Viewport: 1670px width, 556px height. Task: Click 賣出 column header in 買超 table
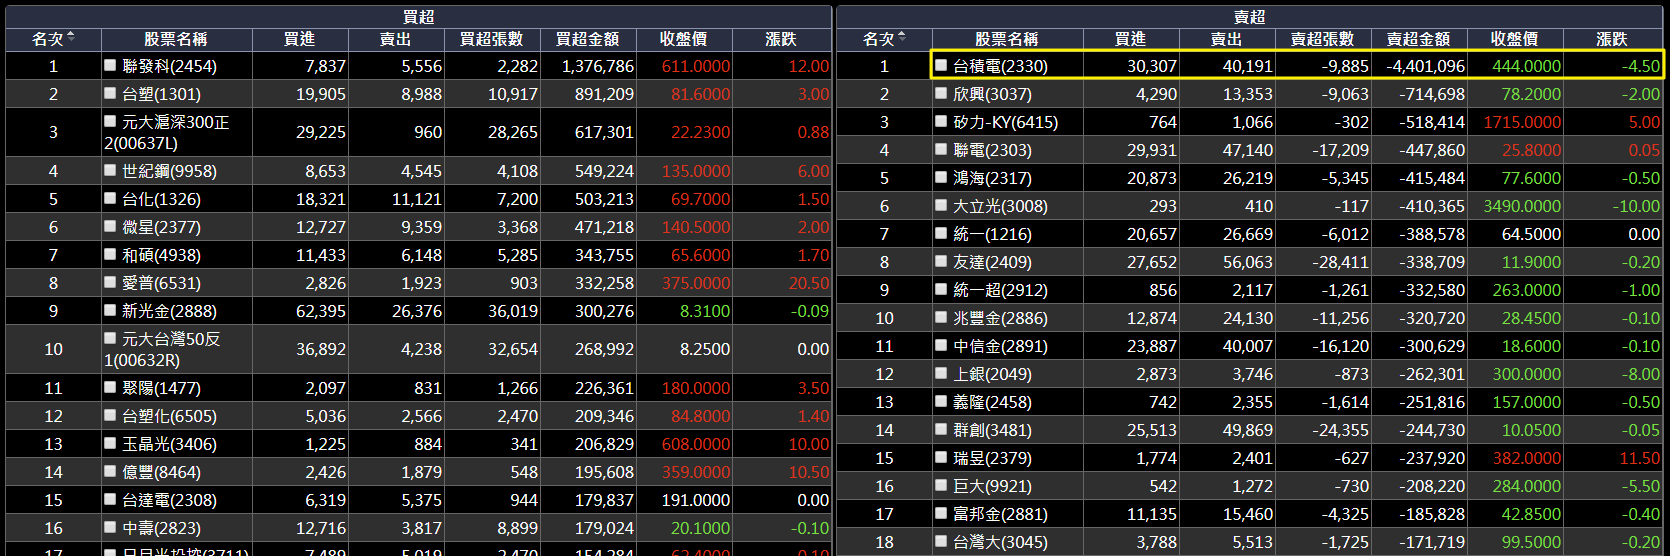396,39
